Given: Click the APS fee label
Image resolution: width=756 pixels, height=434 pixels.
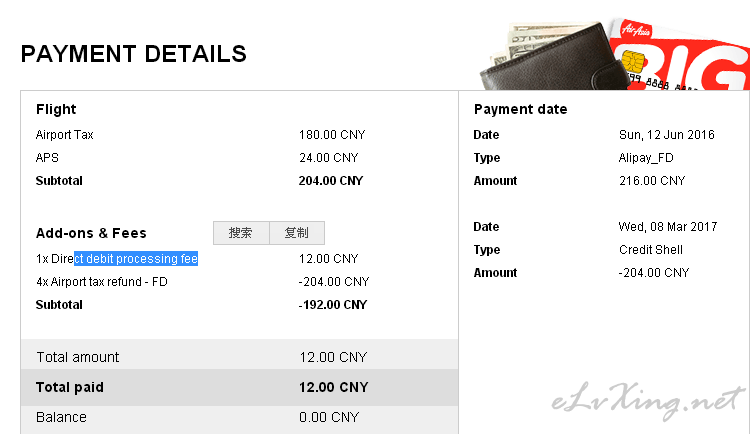Looking at the screenshot, I should pyautogui.click(x=47, y=158).
